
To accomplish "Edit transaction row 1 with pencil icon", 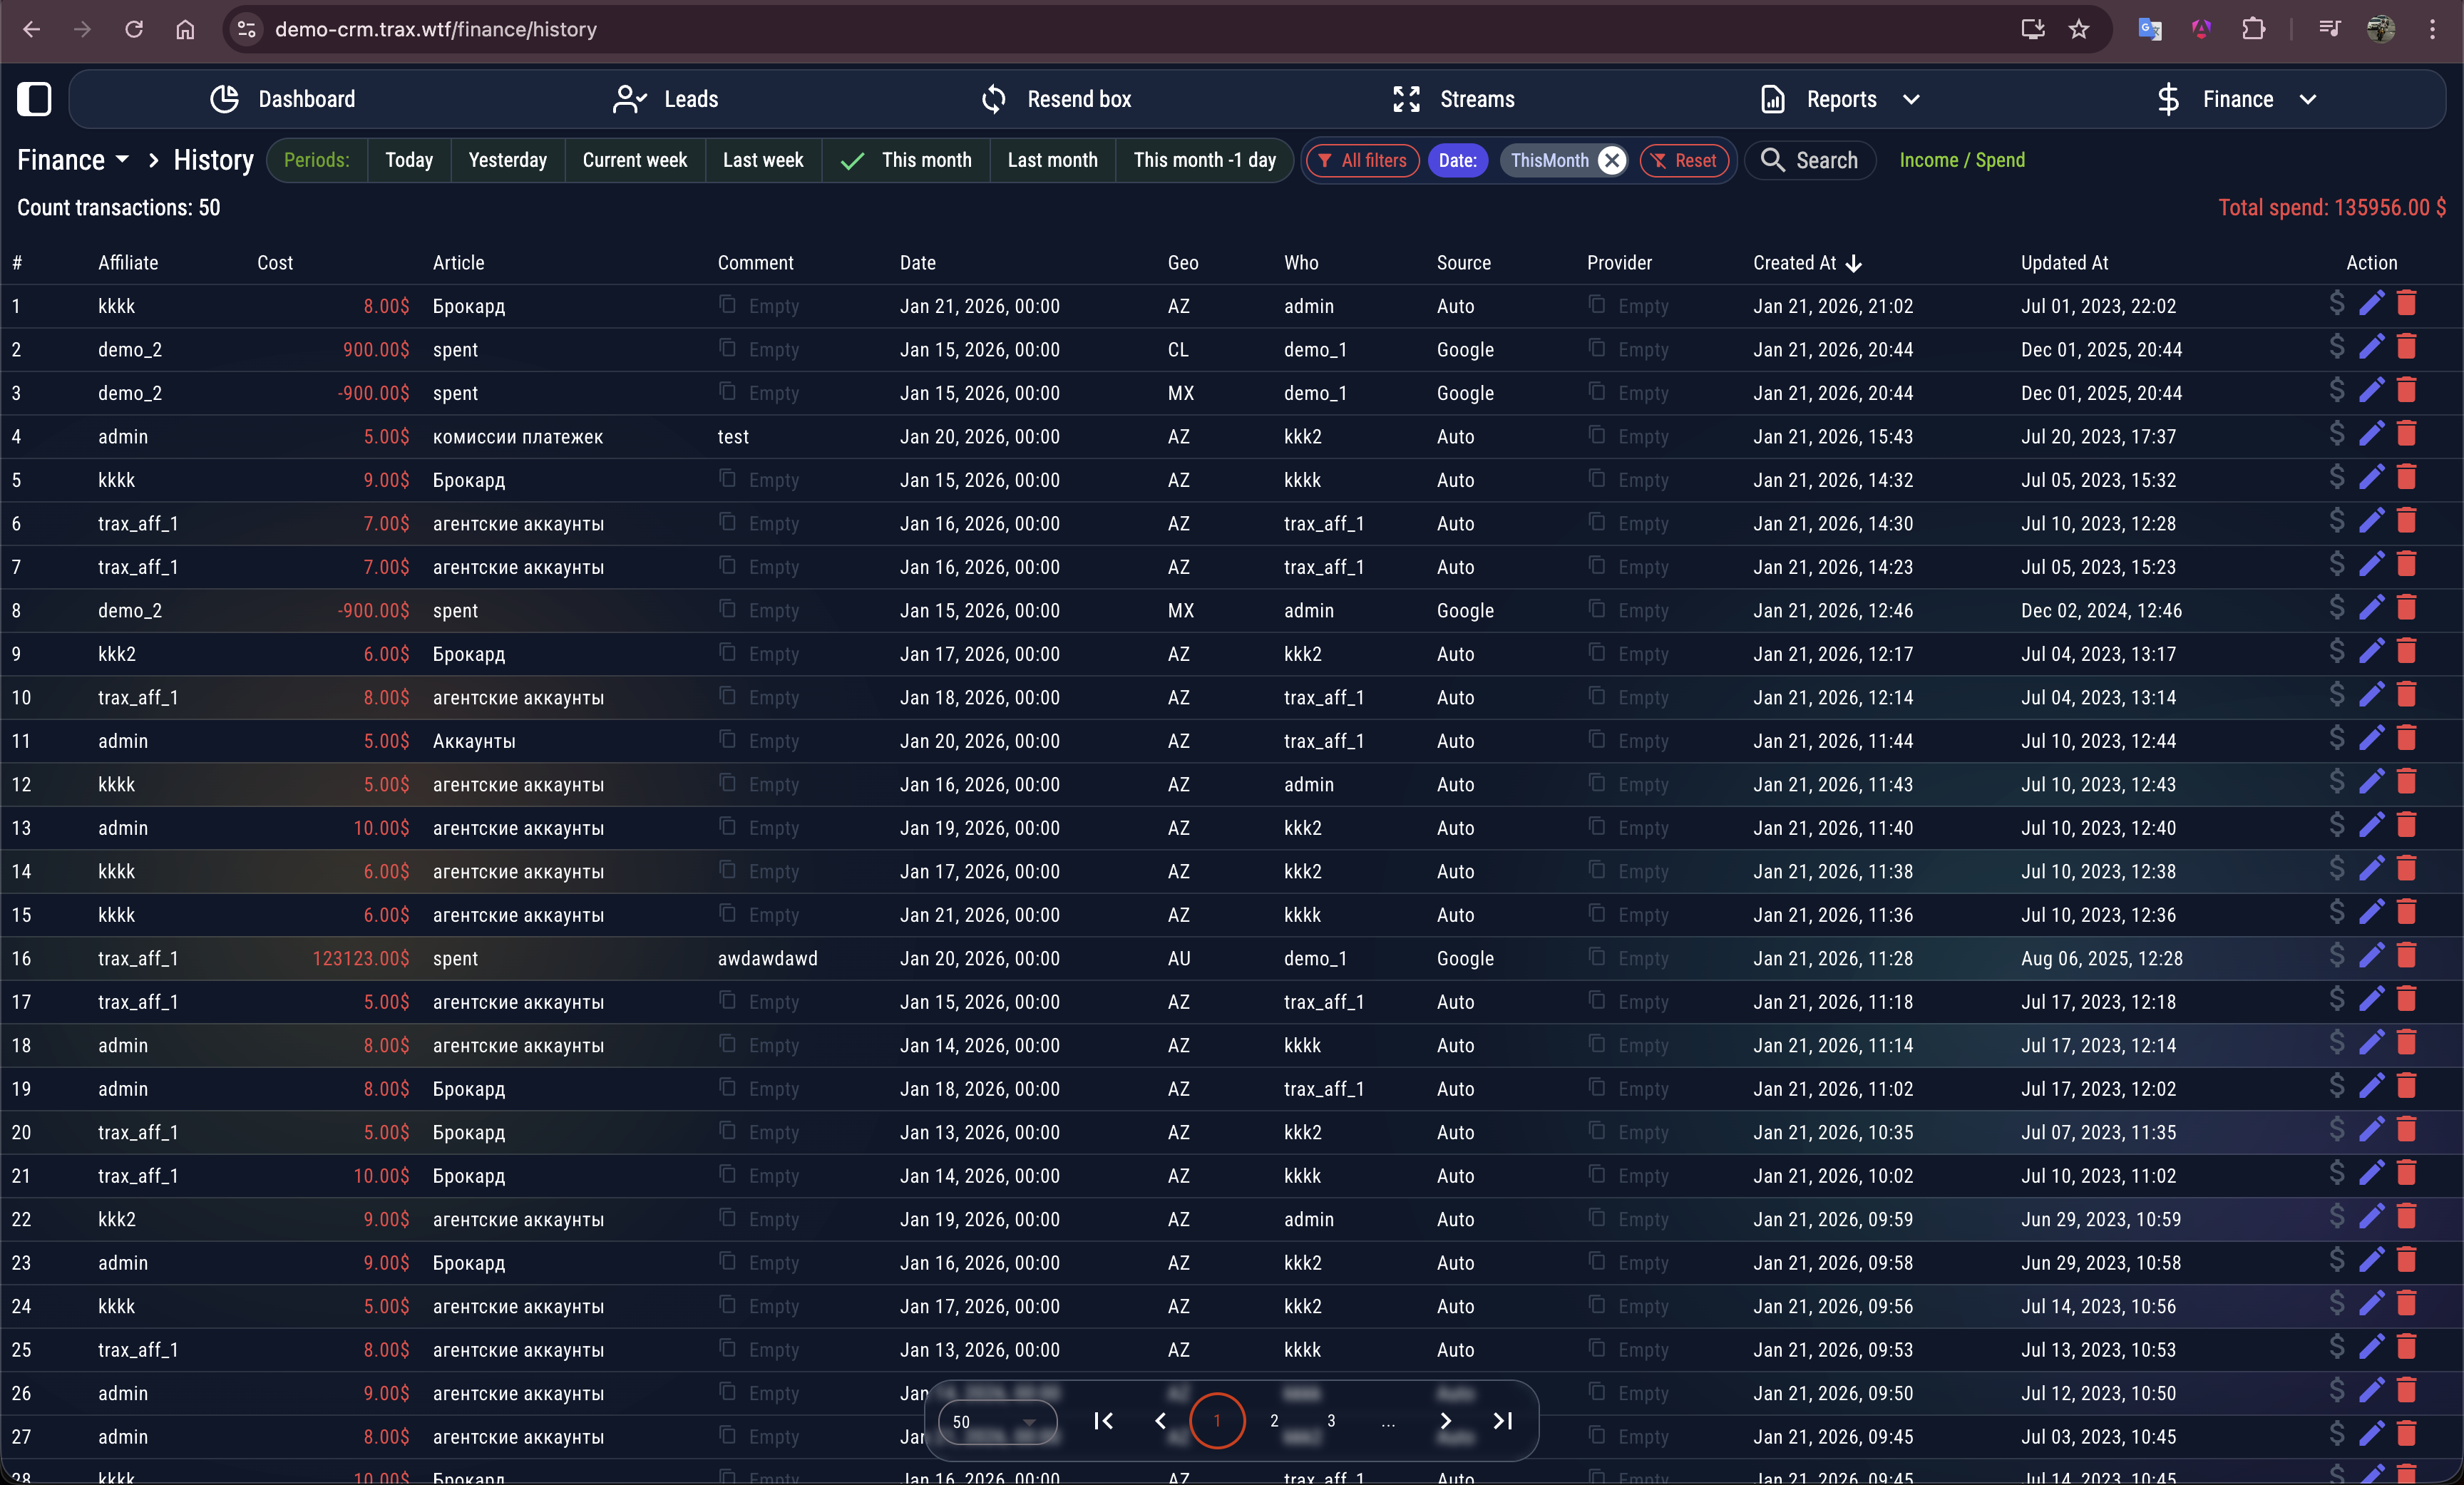I will 2371,303.
